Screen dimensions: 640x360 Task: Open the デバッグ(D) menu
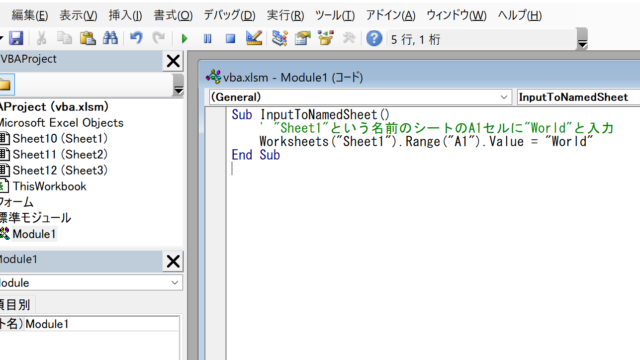click(x=229, y=16)
